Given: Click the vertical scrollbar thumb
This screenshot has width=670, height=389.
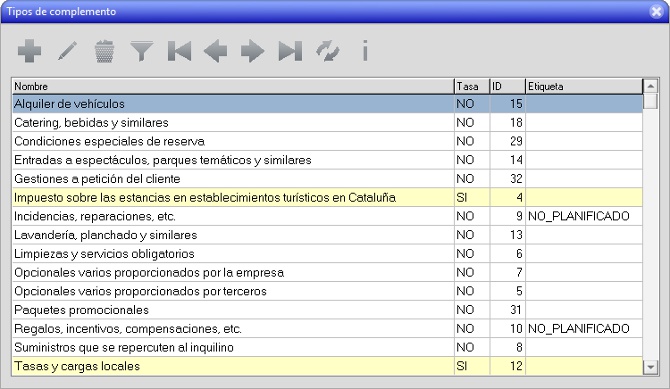Looking at the screenshot, I should pyautogui.click(x=650, y=101).
